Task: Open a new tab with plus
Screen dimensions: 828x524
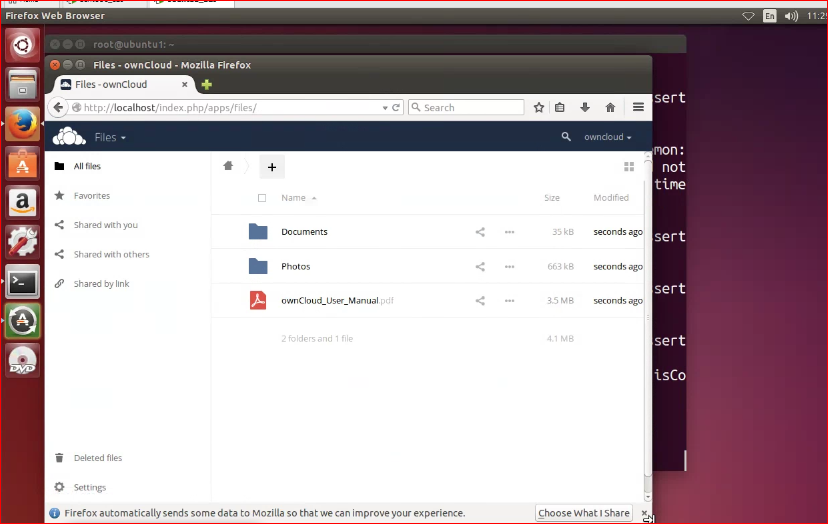Action: click(206, 85)
